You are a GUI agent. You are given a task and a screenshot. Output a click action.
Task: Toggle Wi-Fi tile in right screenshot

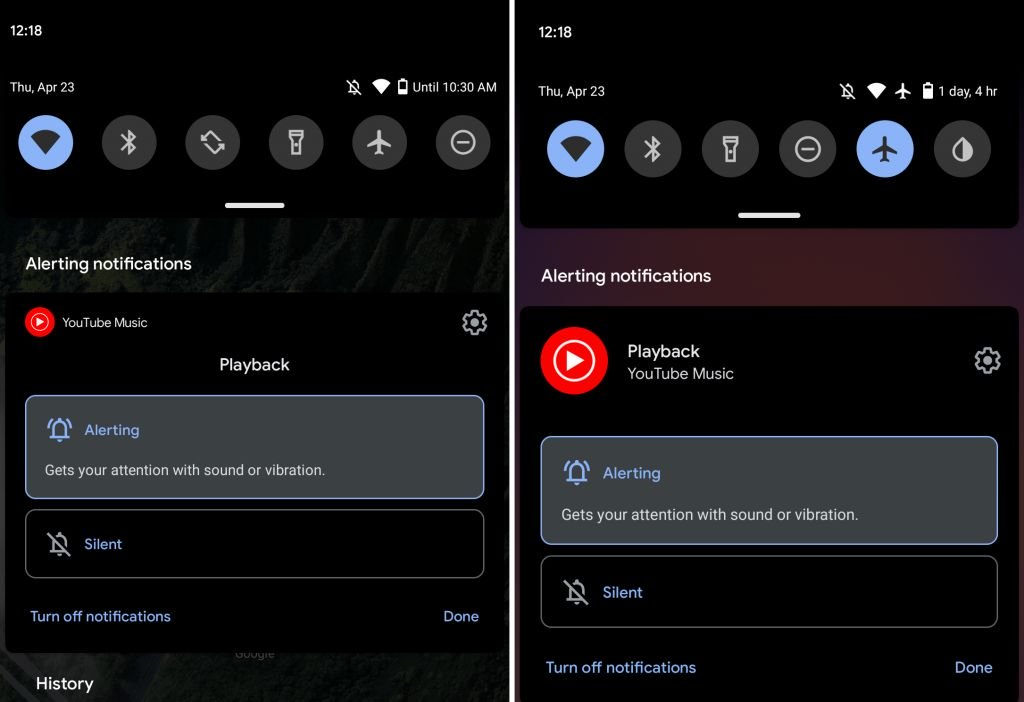pyautogui.click(x=575, y=149)
